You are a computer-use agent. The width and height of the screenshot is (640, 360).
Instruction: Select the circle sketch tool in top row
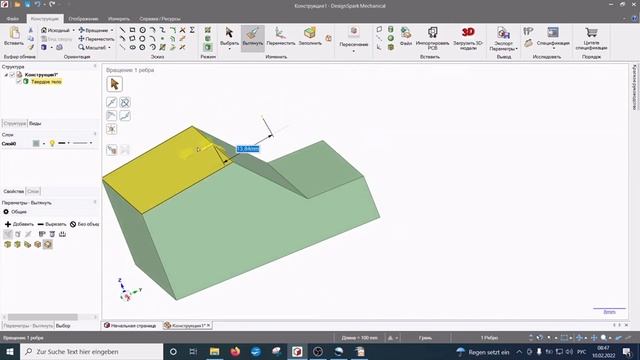click(142, 30)
